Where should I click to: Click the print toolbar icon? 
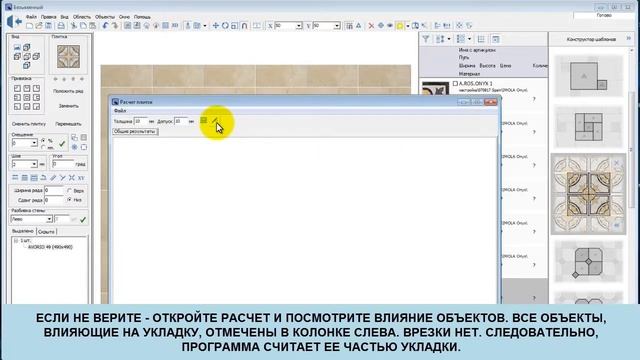click(x=61, y=26)
